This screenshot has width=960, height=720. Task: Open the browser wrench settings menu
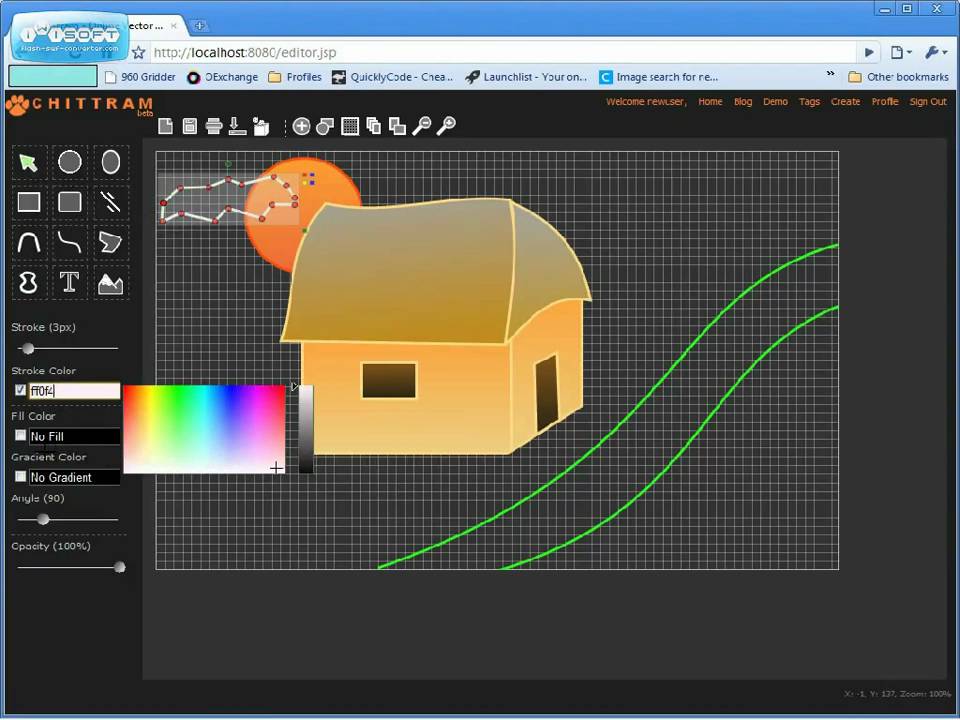[935, 52]
